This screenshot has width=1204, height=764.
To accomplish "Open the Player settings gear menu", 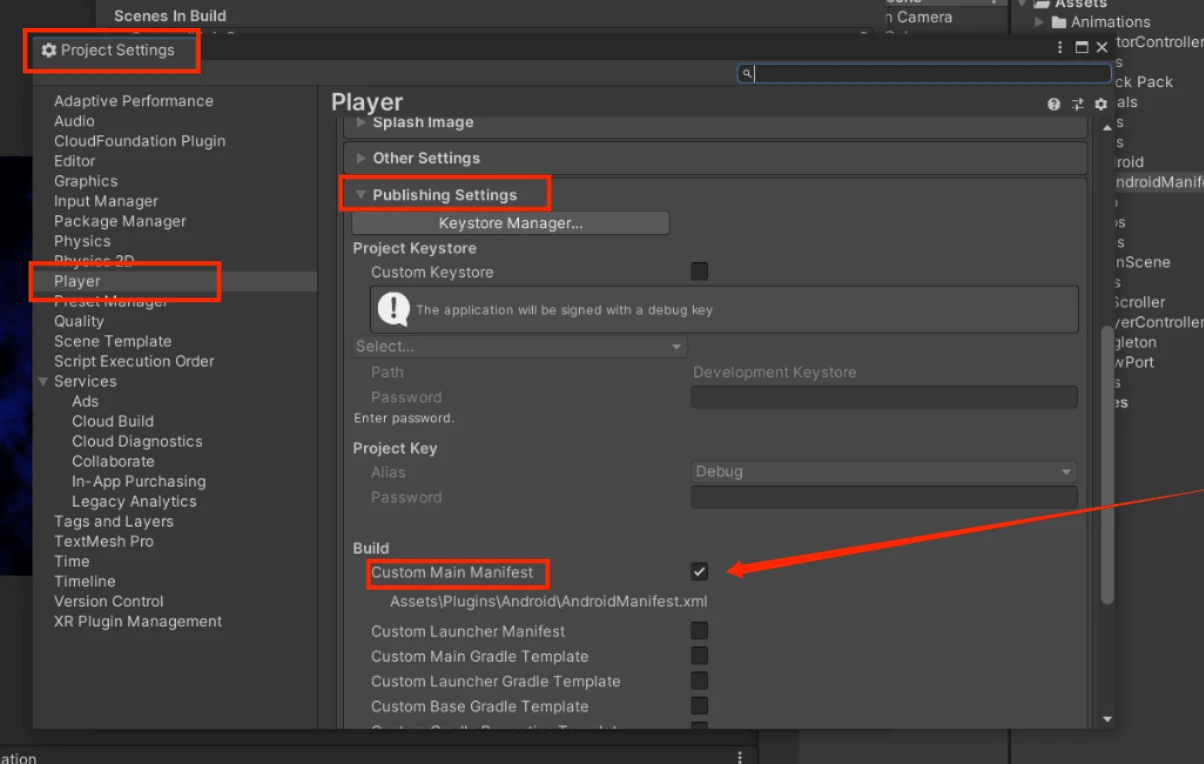I will [1101, 104].
